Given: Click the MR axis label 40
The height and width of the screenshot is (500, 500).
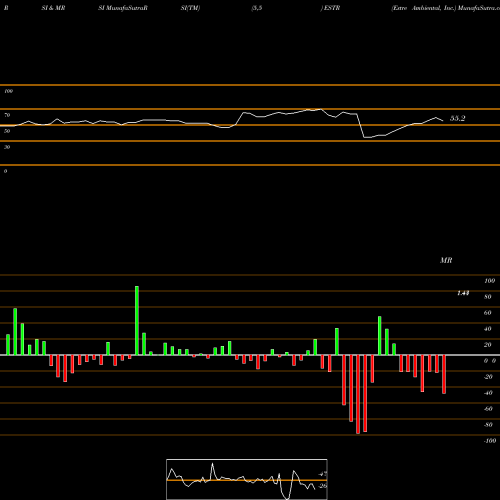Looking at the screenshot, I should (488, 329).
